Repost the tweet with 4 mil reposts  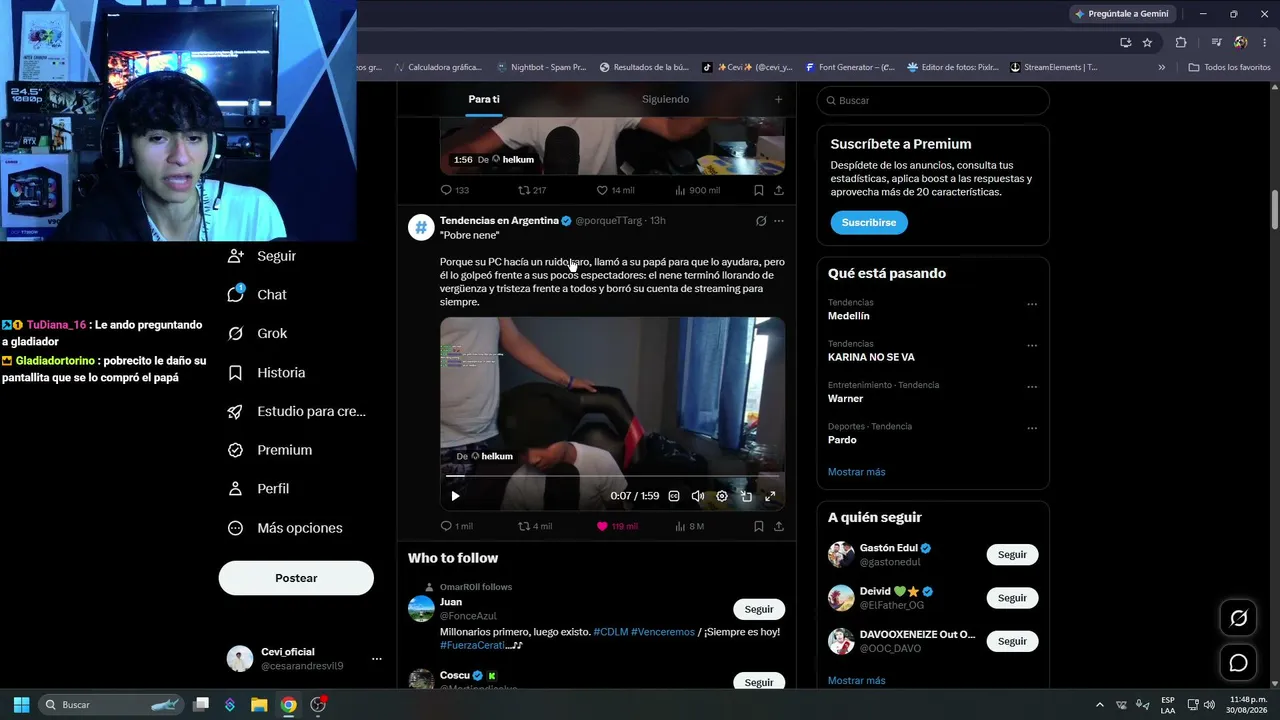[534, 526]
